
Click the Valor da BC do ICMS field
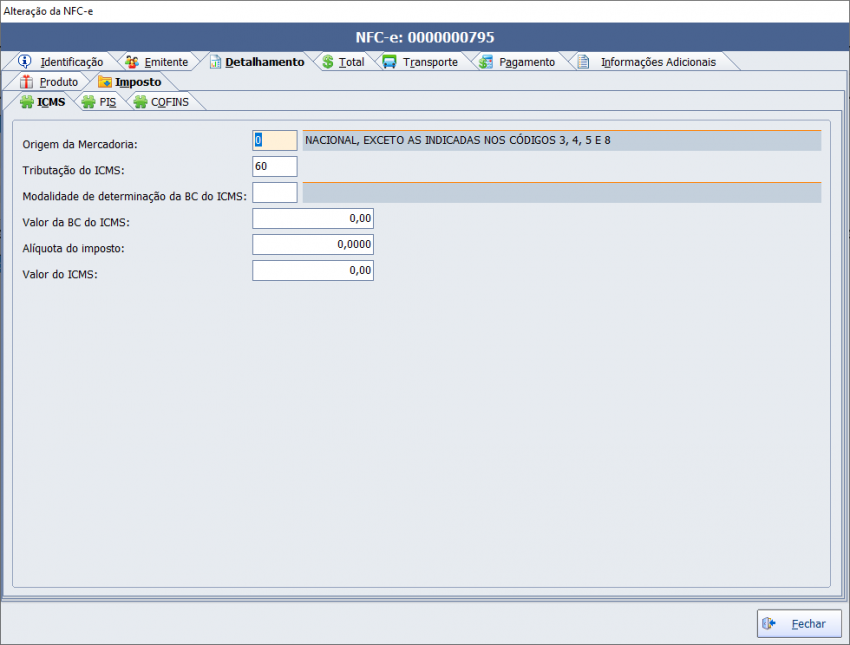[313, 218]
